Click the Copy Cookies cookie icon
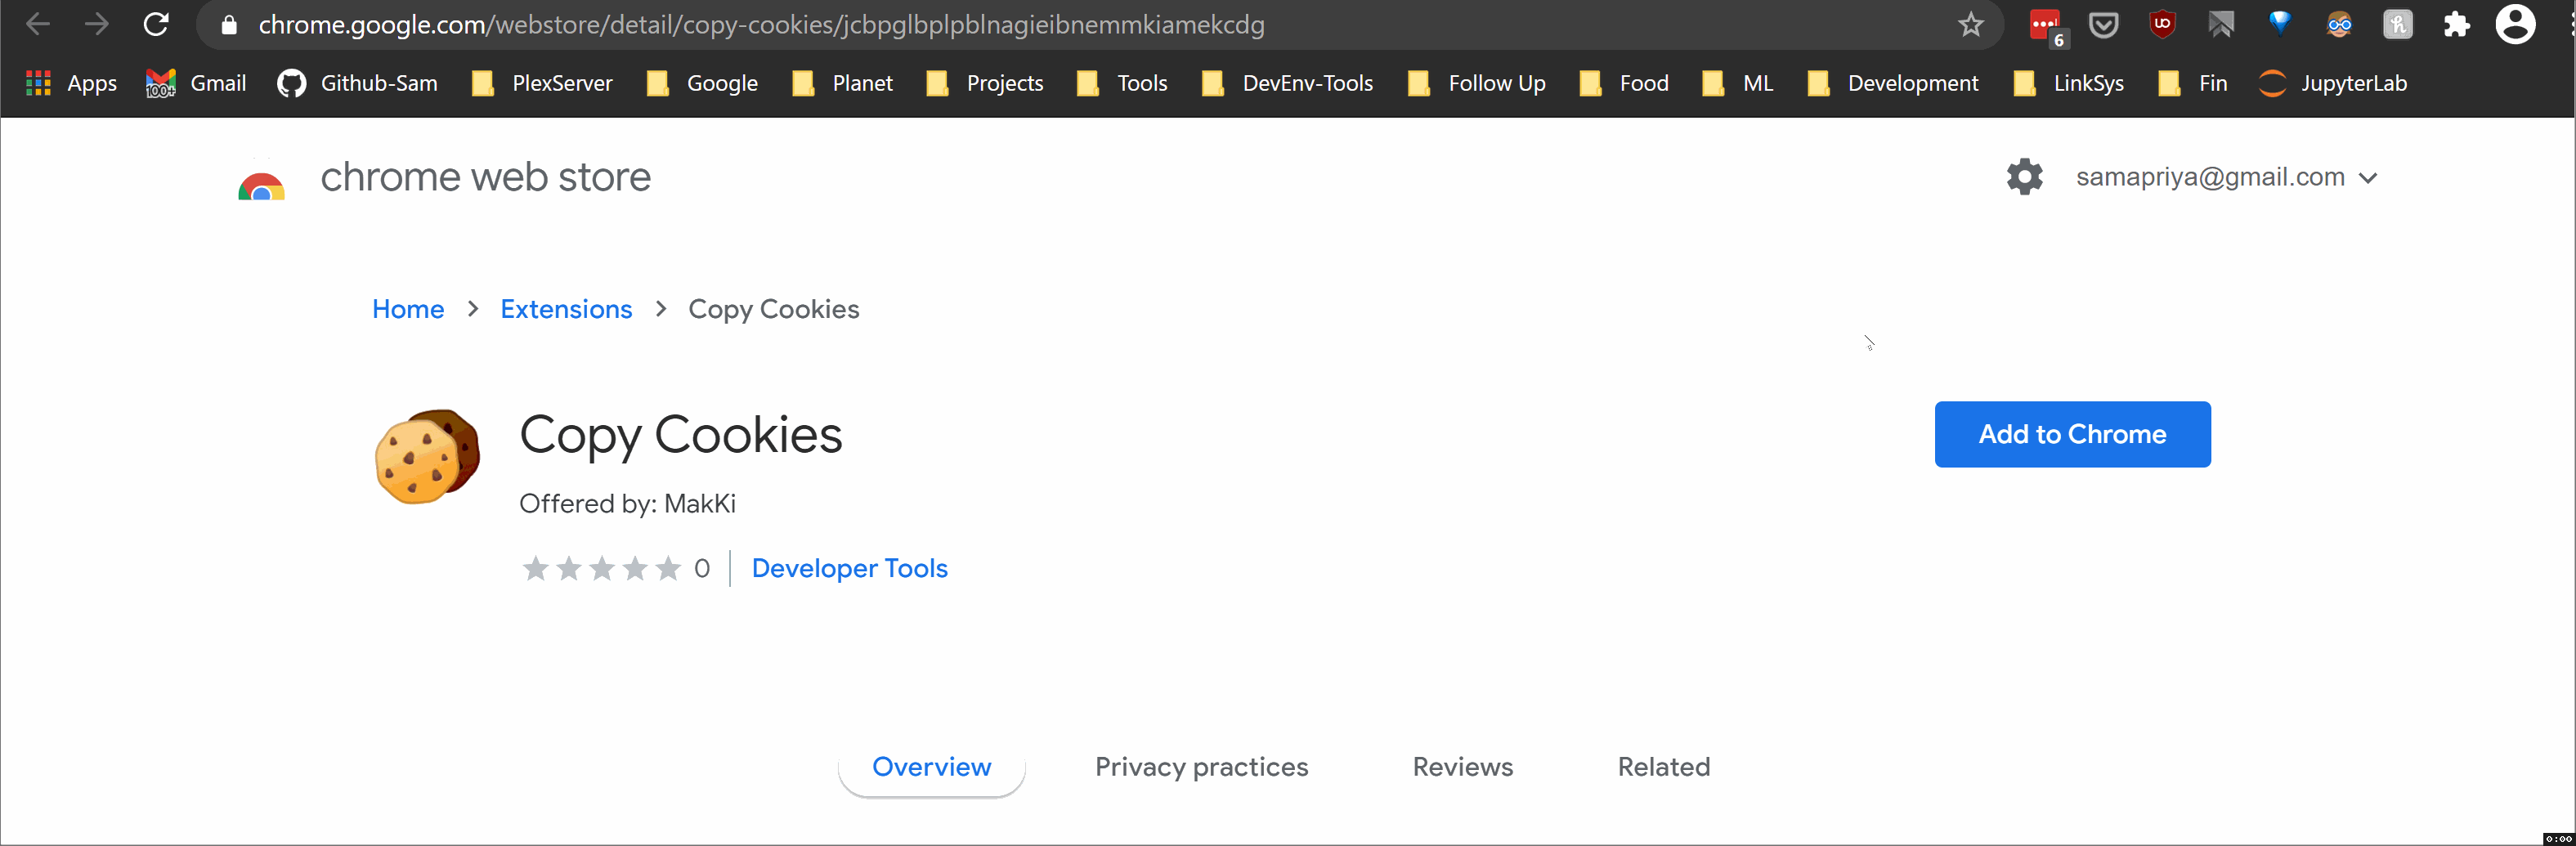 click(x=427, y=456)
